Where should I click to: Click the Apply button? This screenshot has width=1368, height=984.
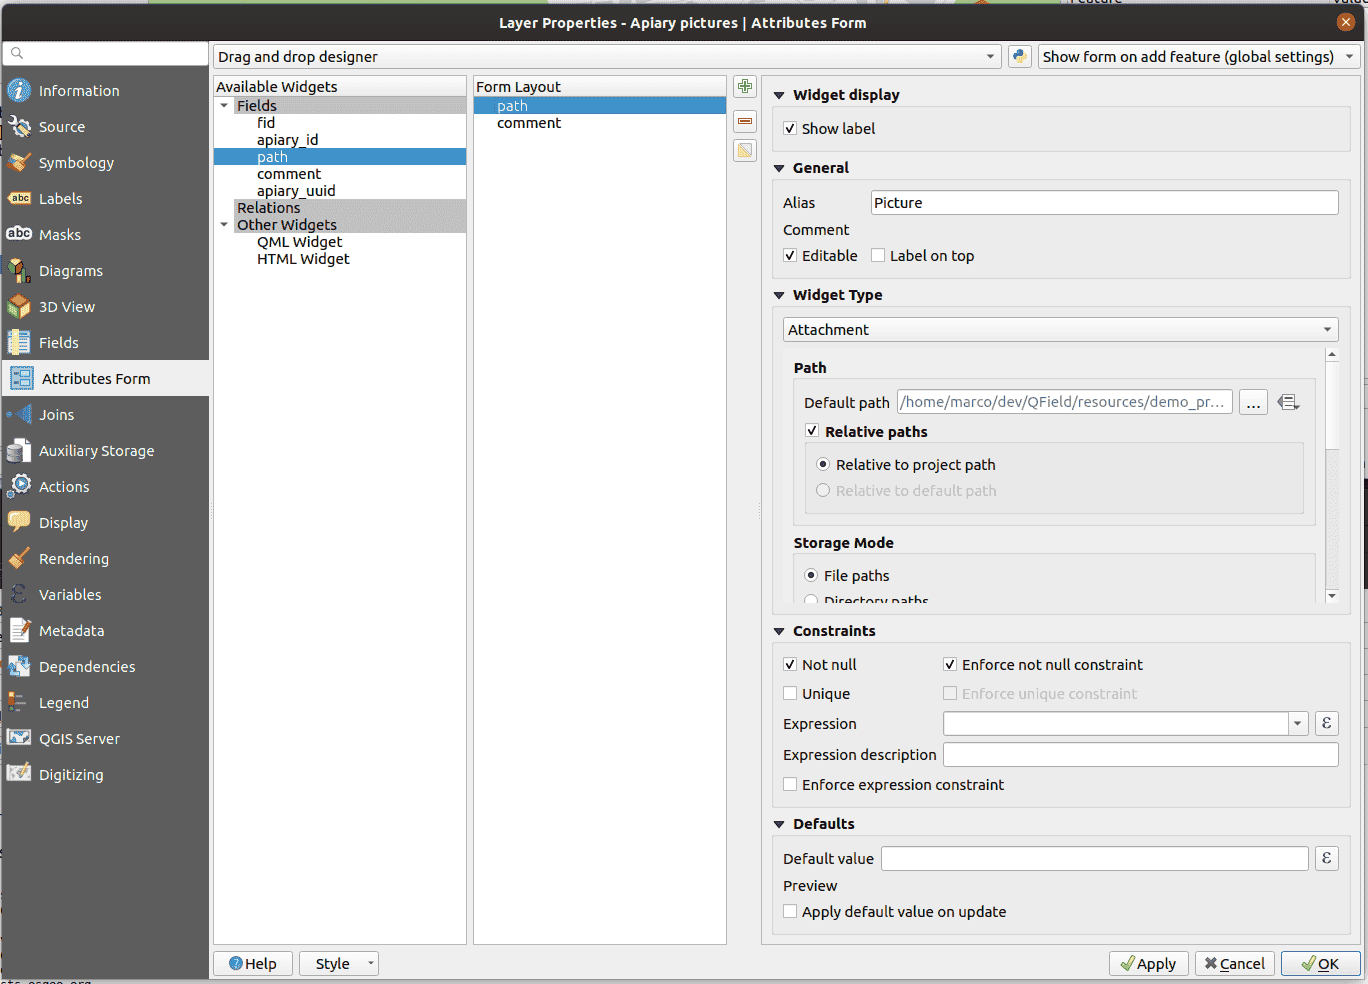click(1148, 963)
